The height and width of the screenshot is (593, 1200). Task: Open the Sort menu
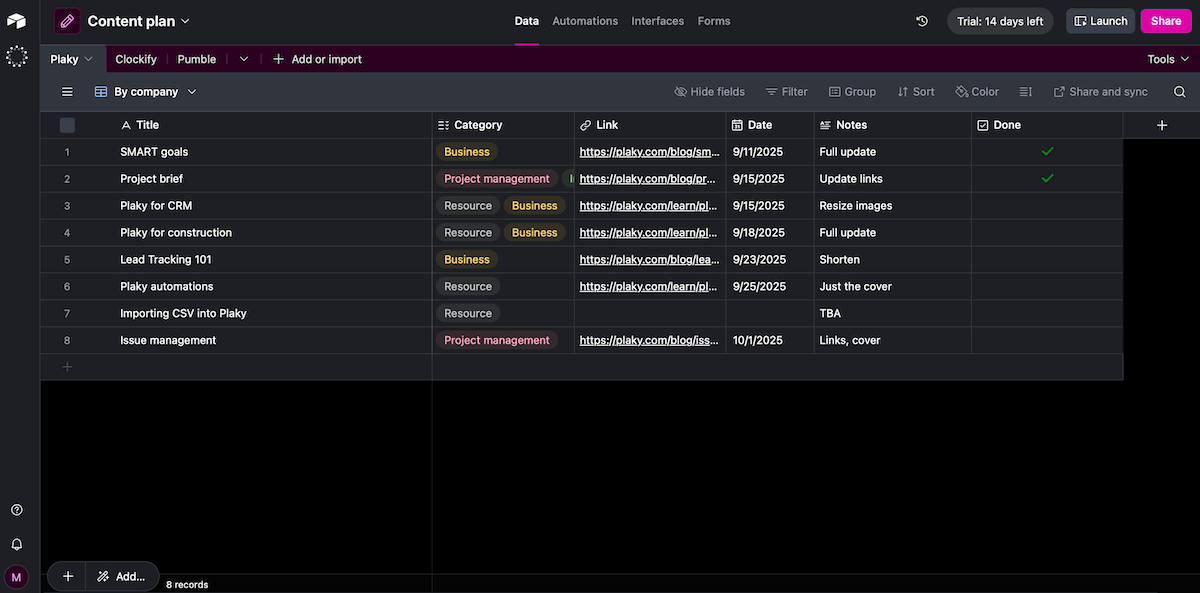click(915, 91)
